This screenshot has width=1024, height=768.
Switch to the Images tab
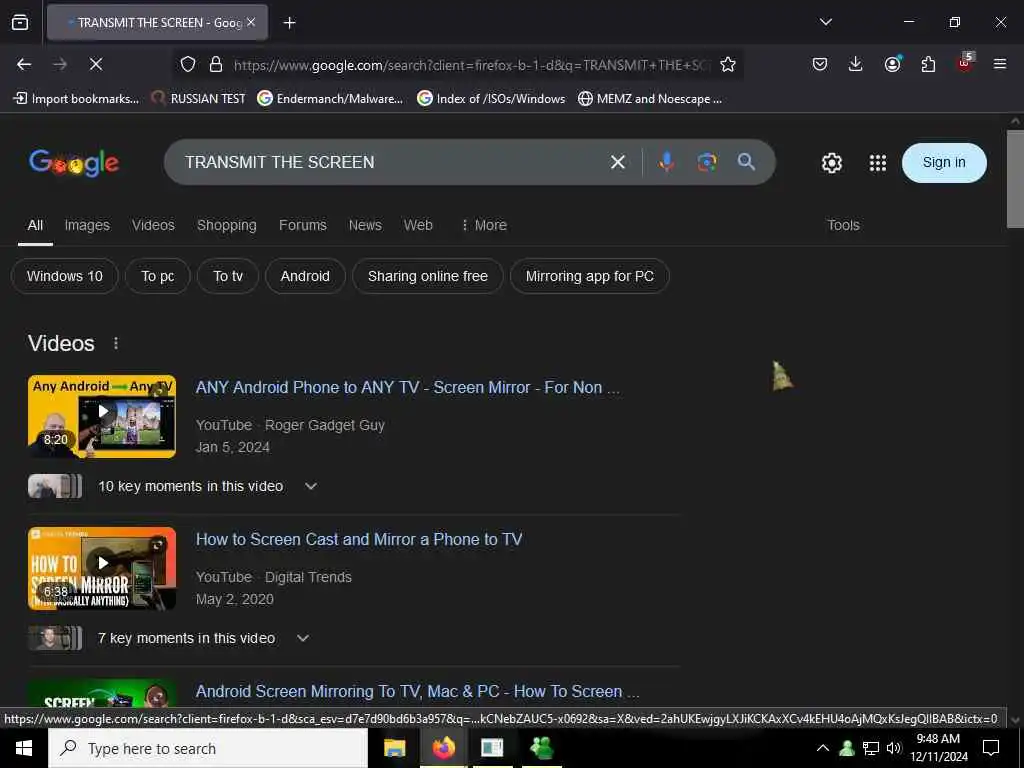pyautogui.click(x=87, y=225)
